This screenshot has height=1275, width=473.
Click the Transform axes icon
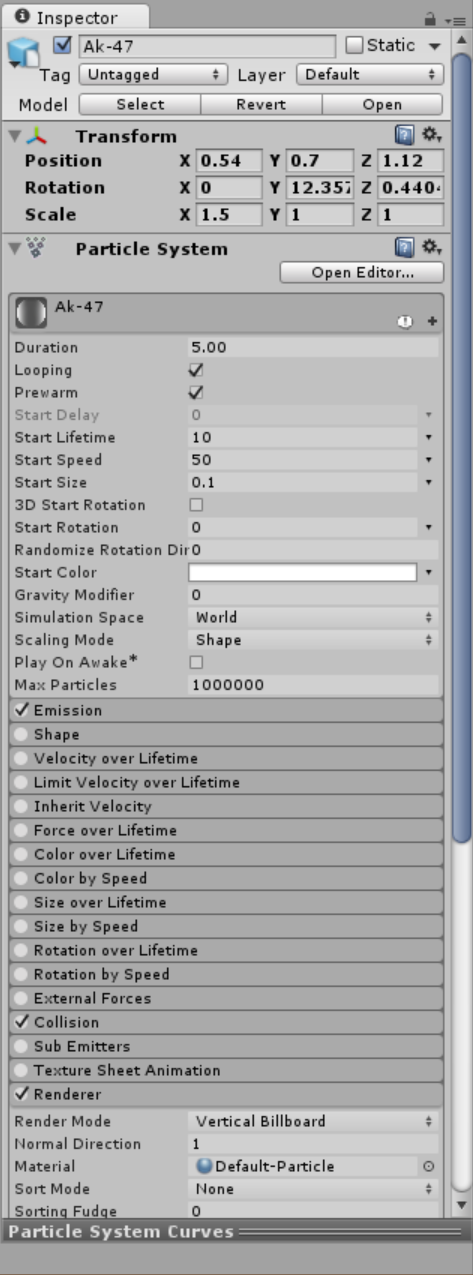(37, 136)
